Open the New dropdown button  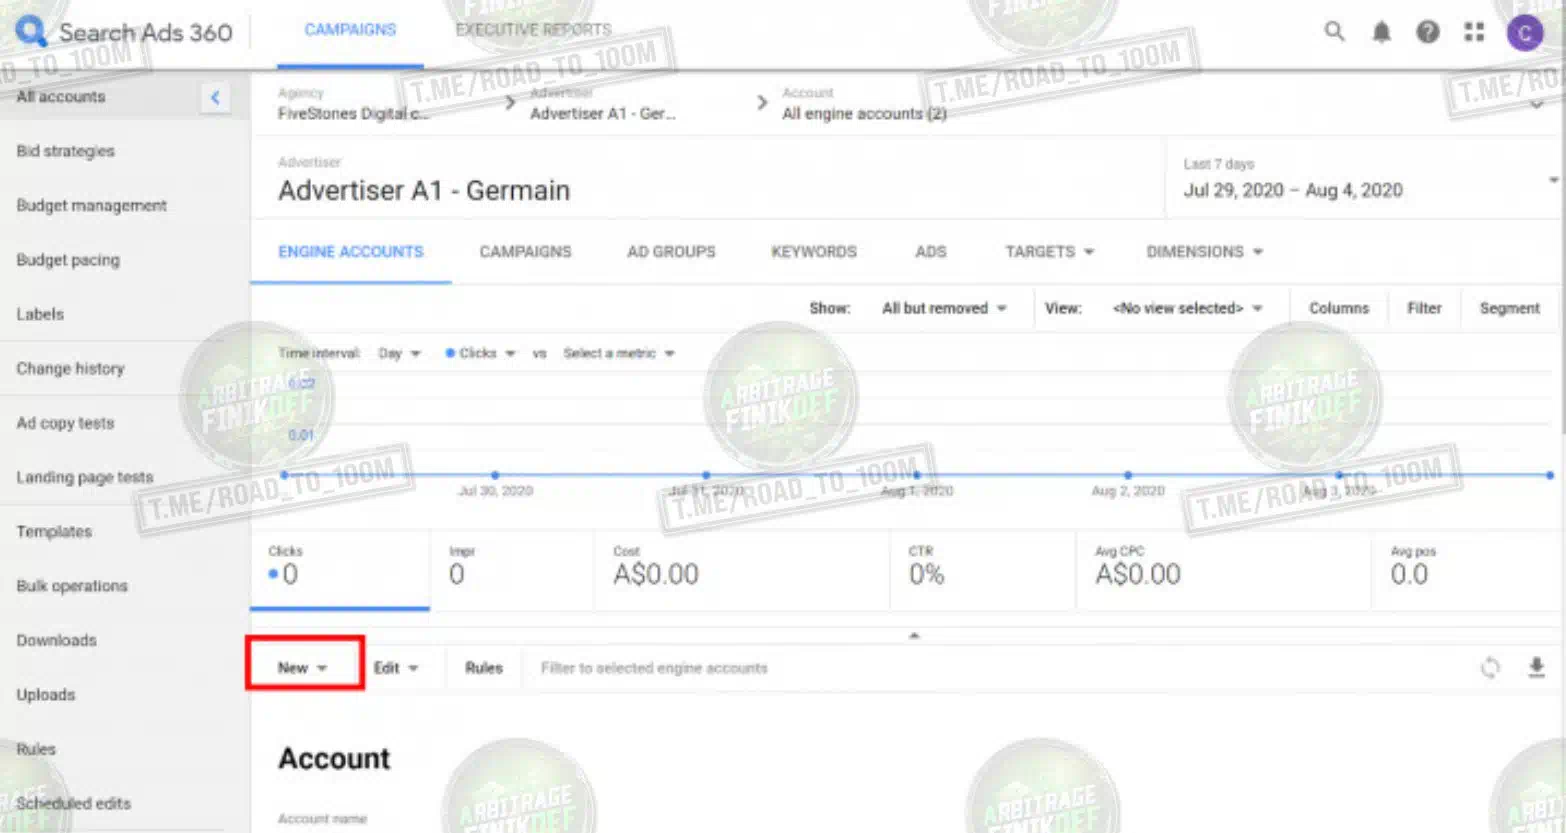[x=303, y=668]
